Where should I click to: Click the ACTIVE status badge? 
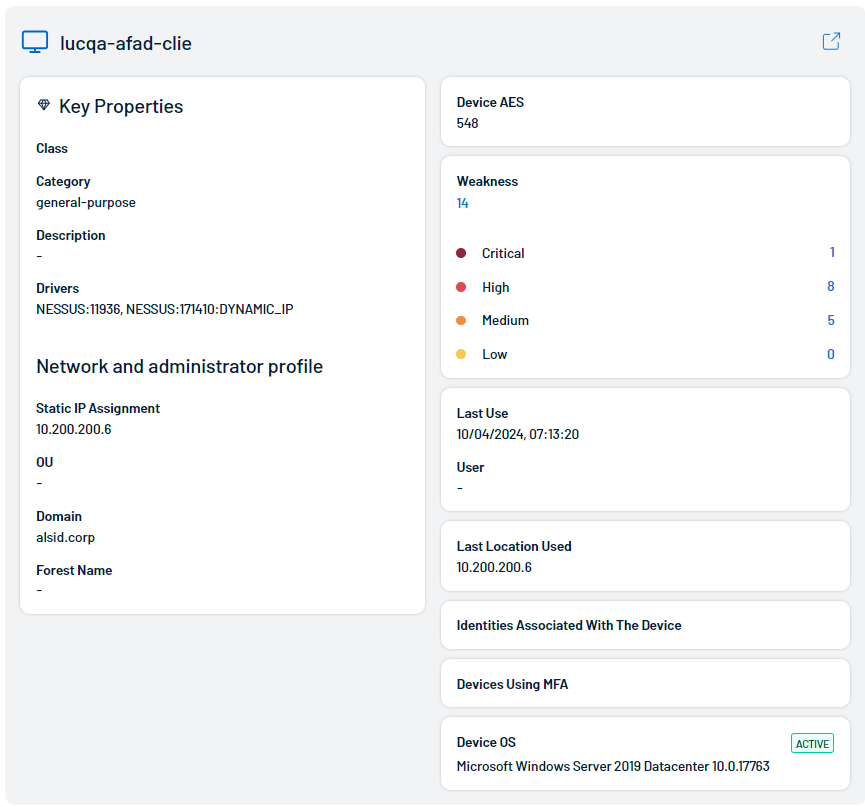click(812, 744)
